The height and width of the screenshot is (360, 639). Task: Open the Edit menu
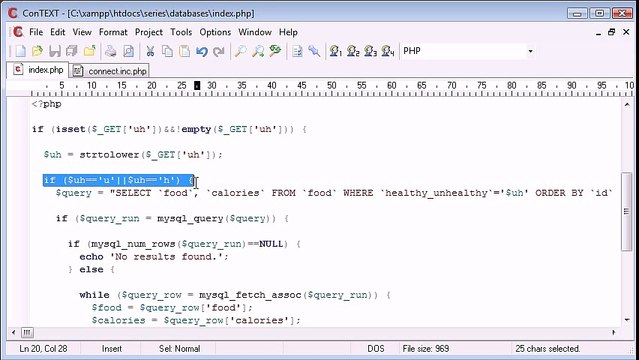(x=57, y=32)
